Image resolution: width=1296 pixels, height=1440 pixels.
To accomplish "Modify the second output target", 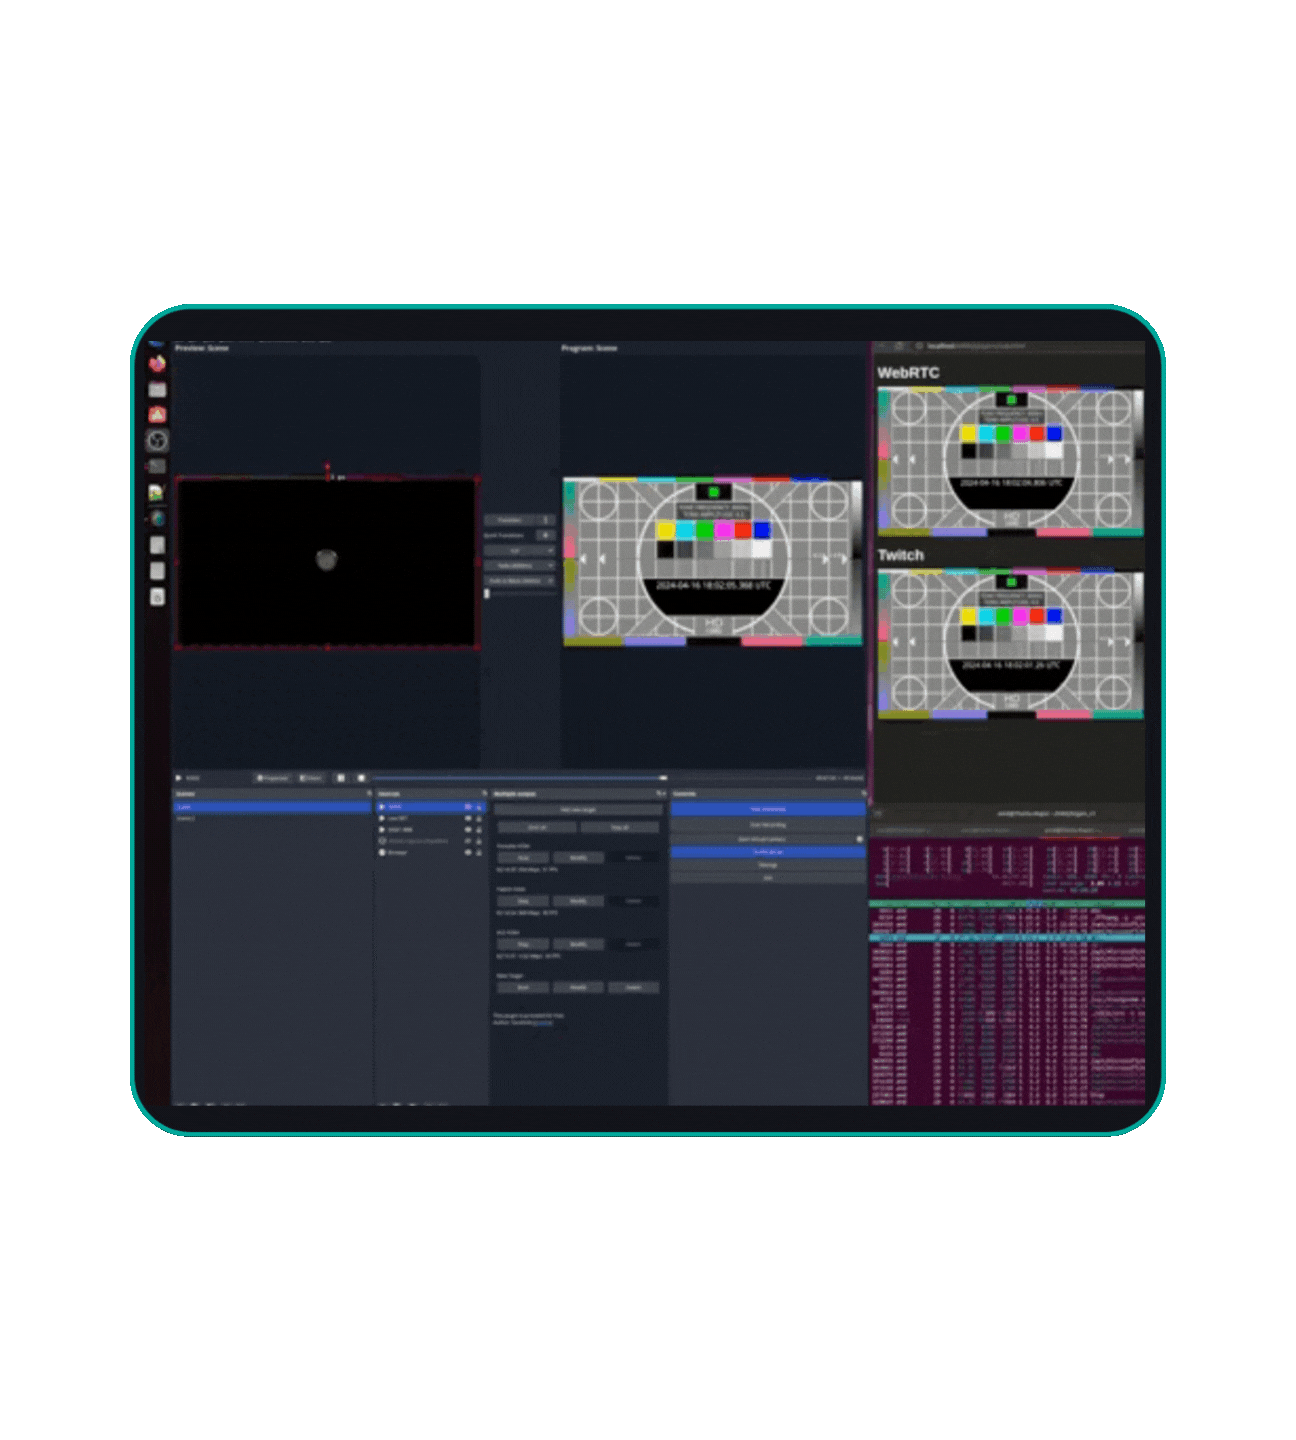I will pos(578,900).
